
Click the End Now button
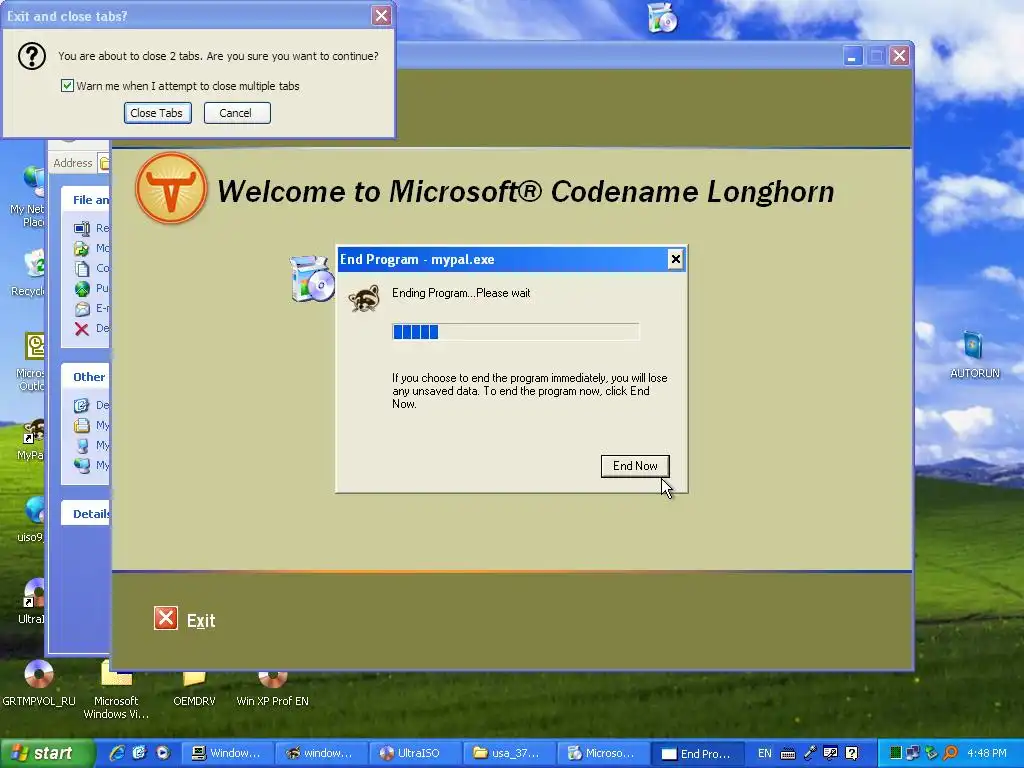point(635,466)
